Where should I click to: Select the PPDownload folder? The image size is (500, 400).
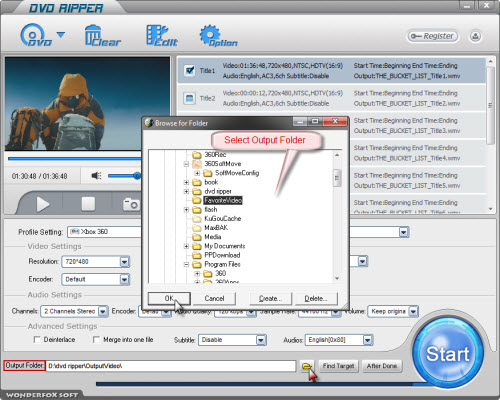coord(222,255)
